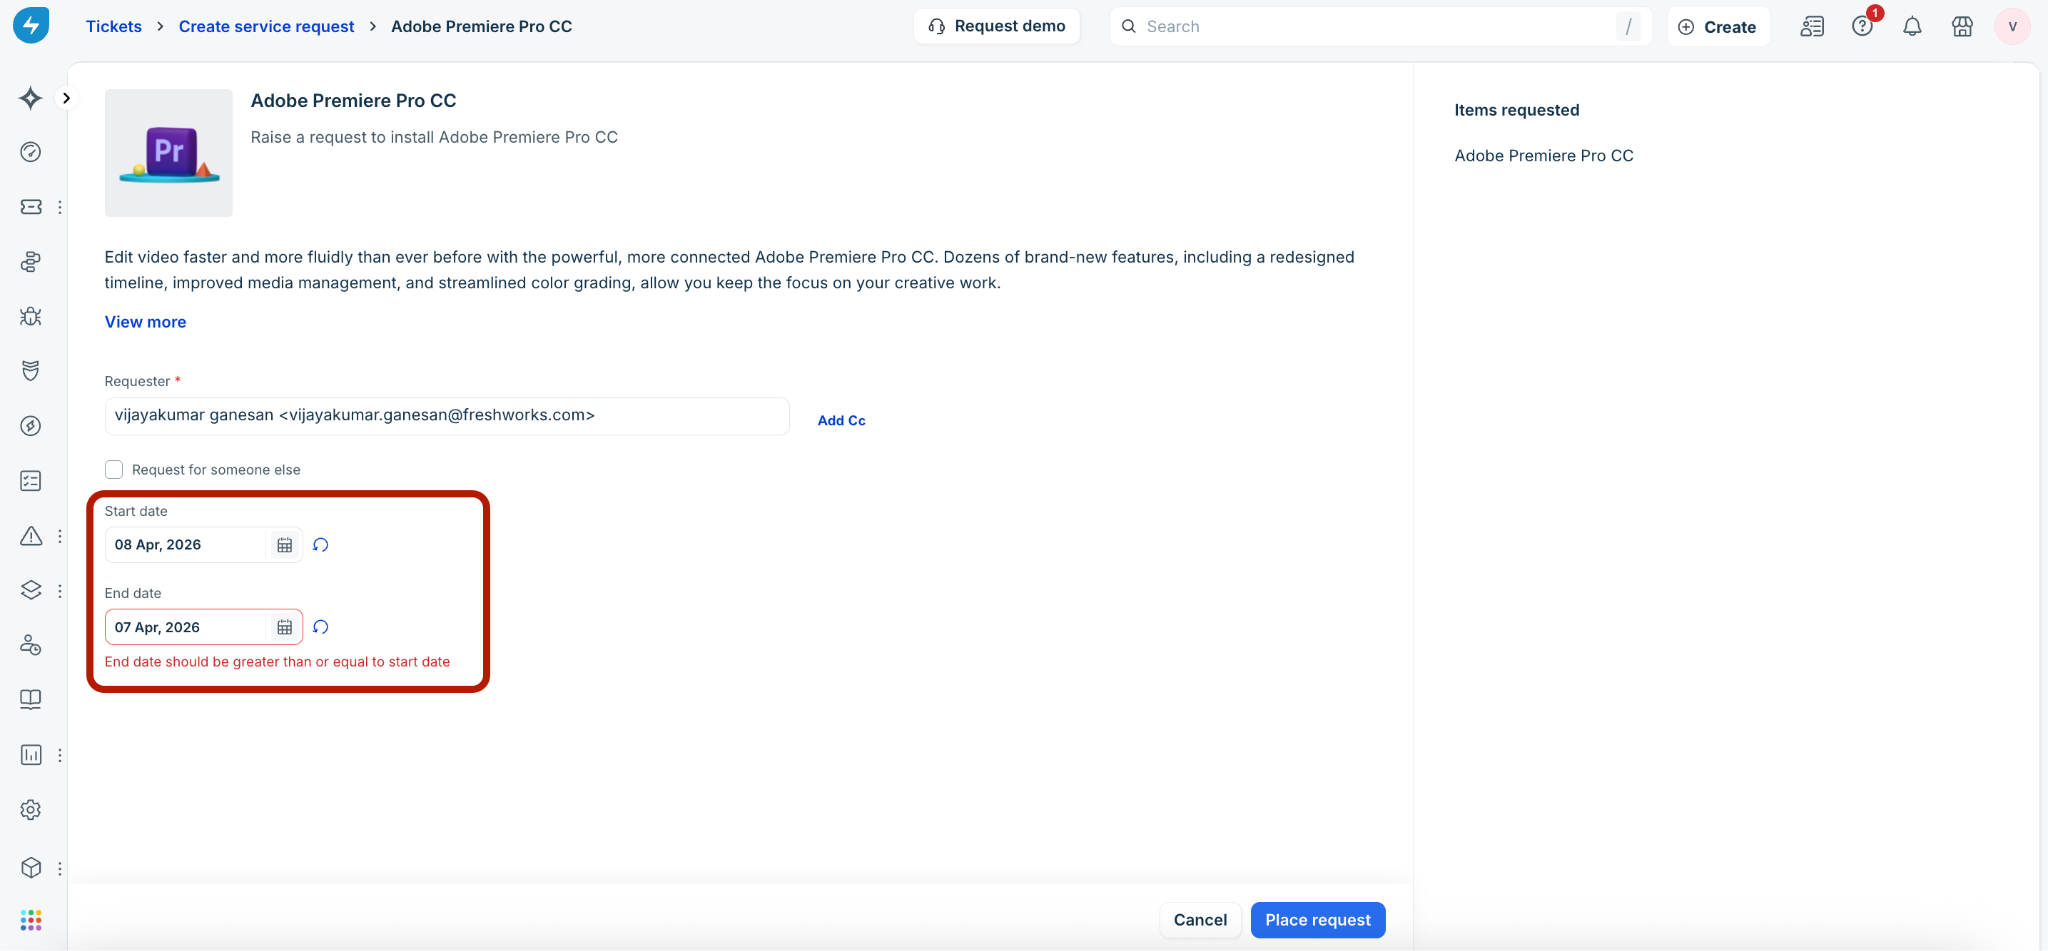Open the Freddy AI sparkle icon

31,98
